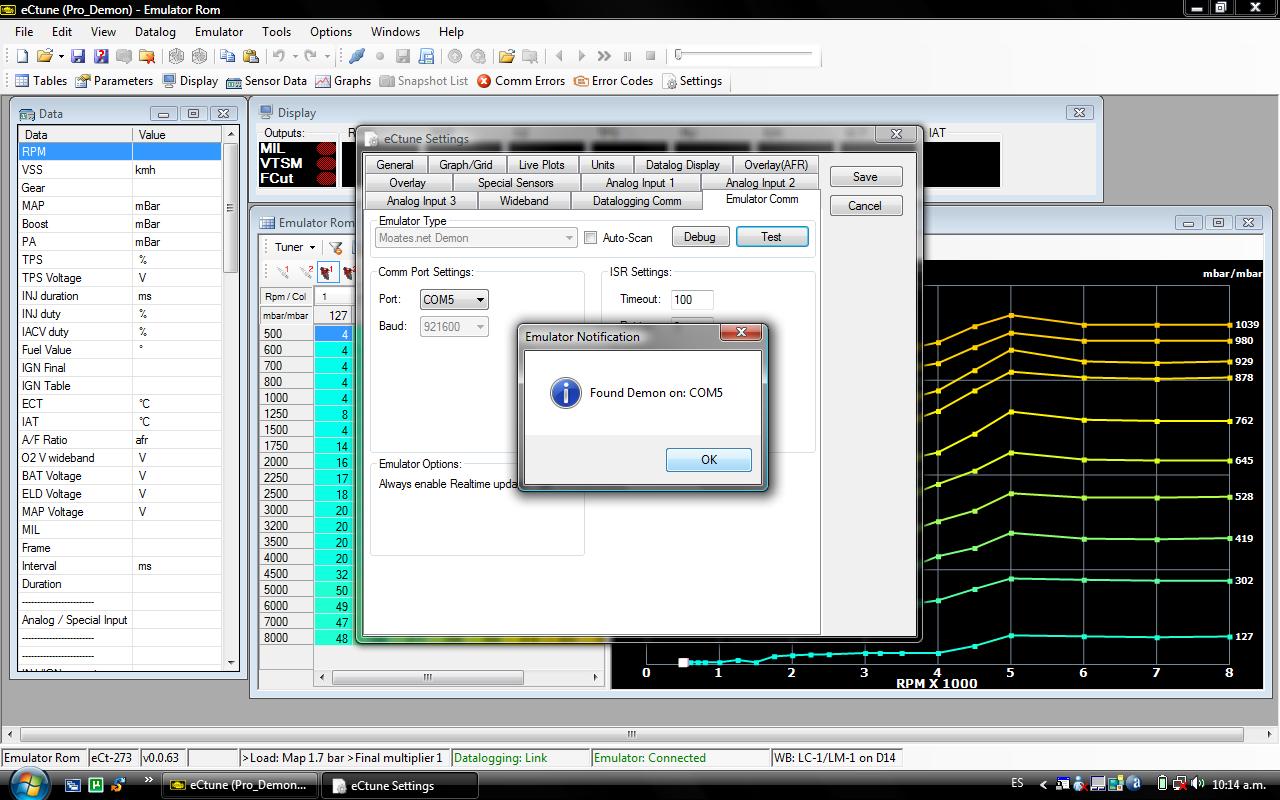Viewport: 1280px width, 800px height.
Task: Open the Tables window button
Action: (41, 81)
